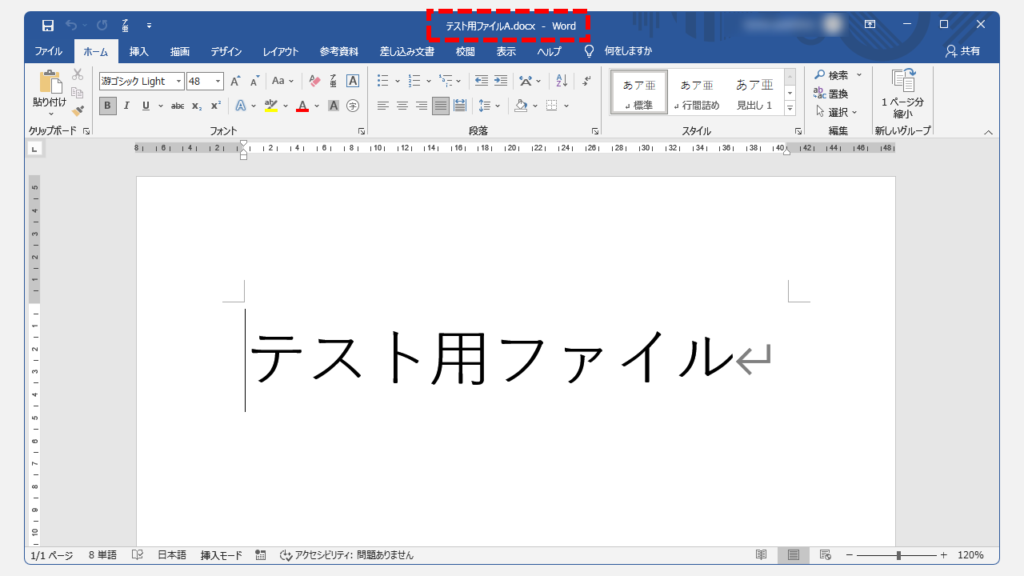Click the Save icon in the title bar
Screen dimensions: 1024x576
coord(48,24)
